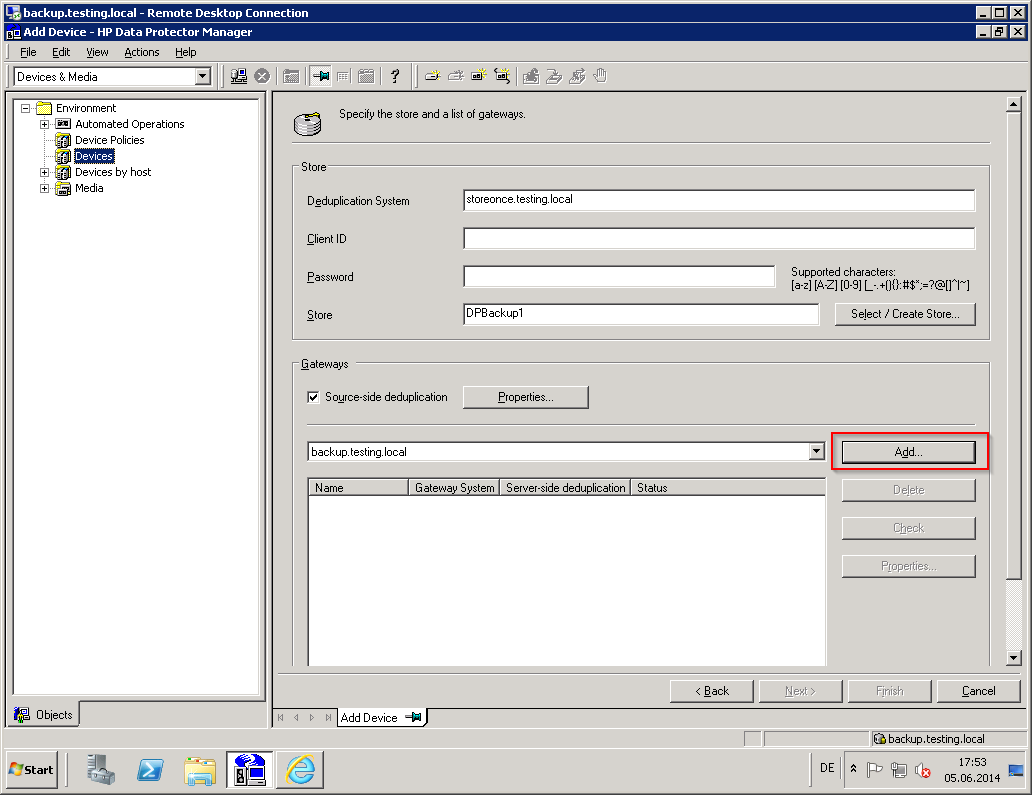Click the add device sparkle icon
This screenshot has width=1032, height=795.
pyautogui.click(x=432, y=76)
